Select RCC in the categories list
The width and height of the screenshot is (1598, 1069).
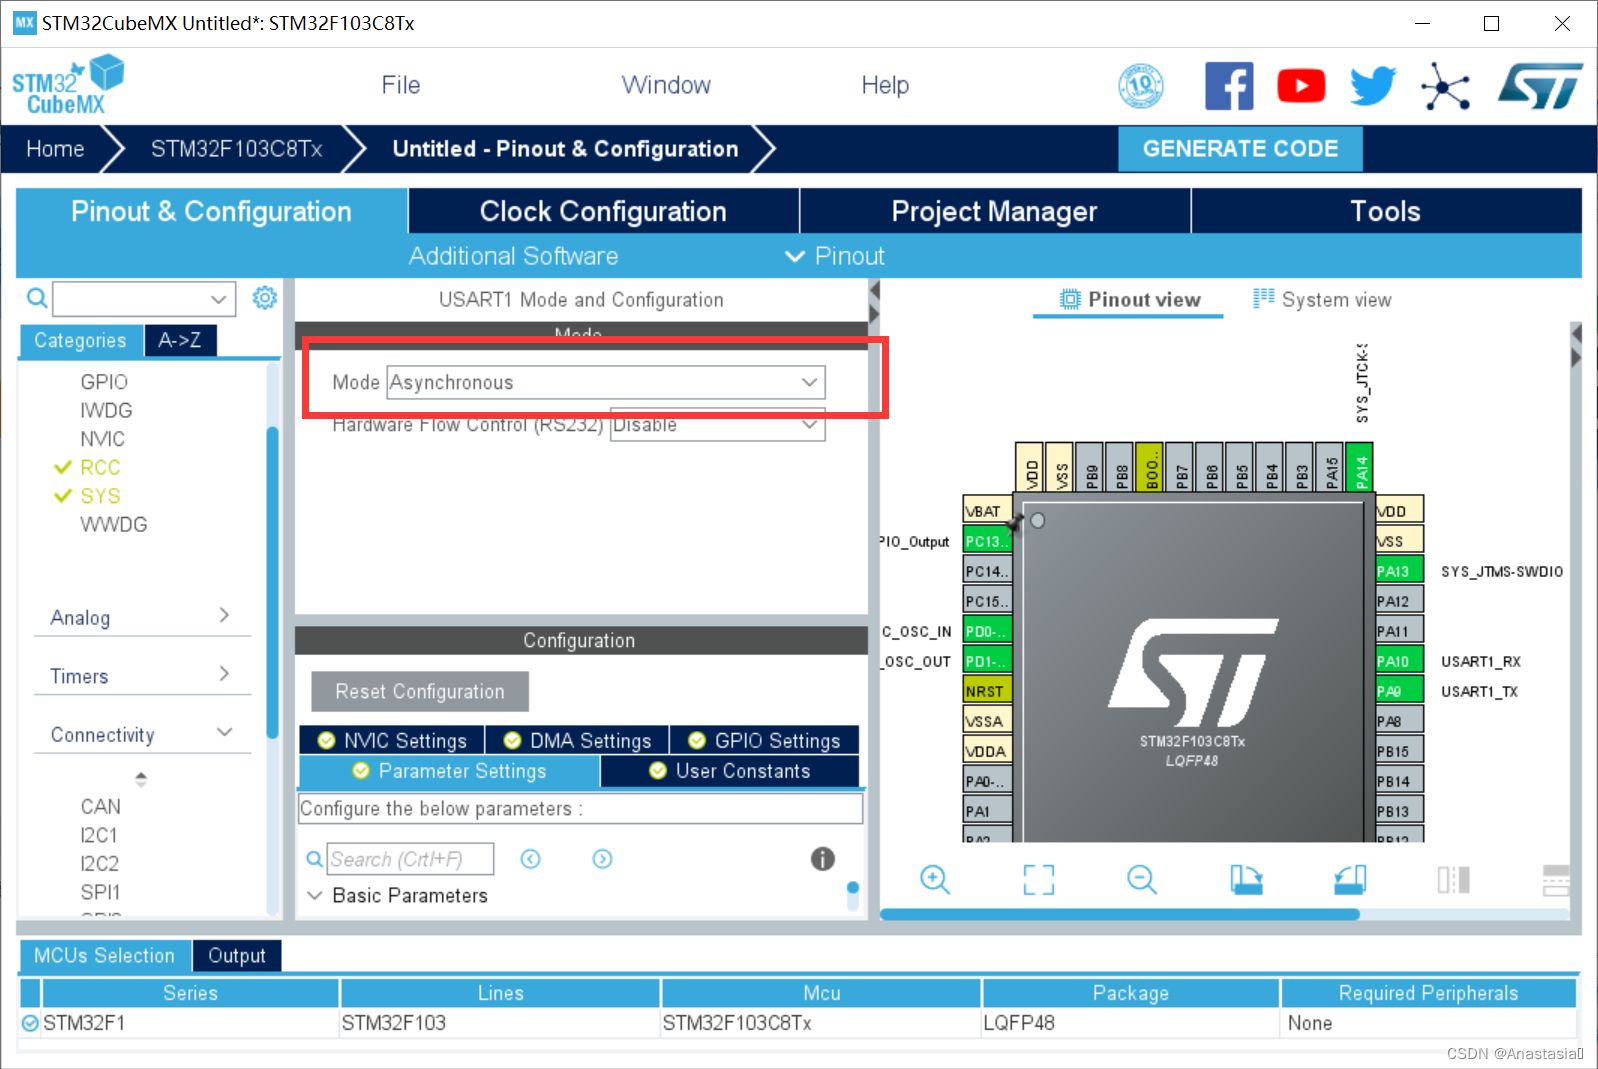pyautogui.click(x=100, y=467)
